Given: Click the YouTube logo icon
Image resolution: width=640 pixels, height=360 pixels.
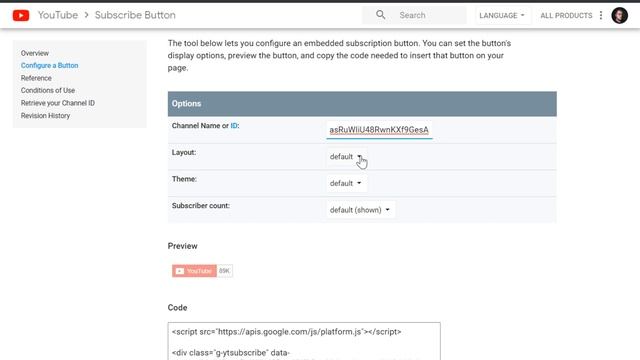Looking at the screenshot, I should (21, 16).
